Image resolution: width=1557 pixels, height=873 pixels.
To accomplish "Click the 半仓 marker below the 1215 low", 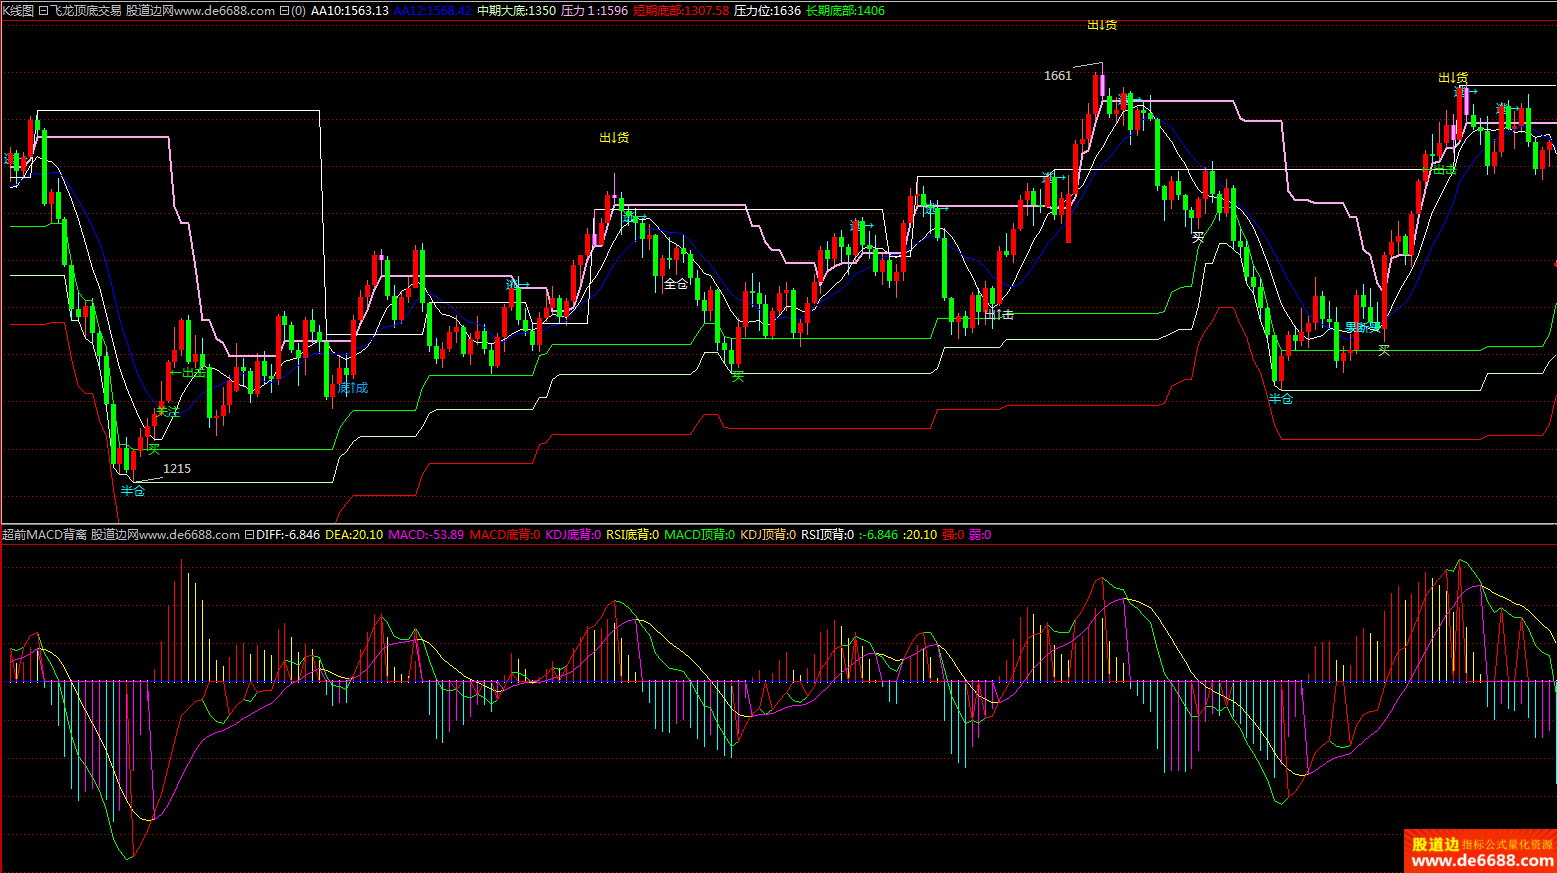I will point(133,490).
